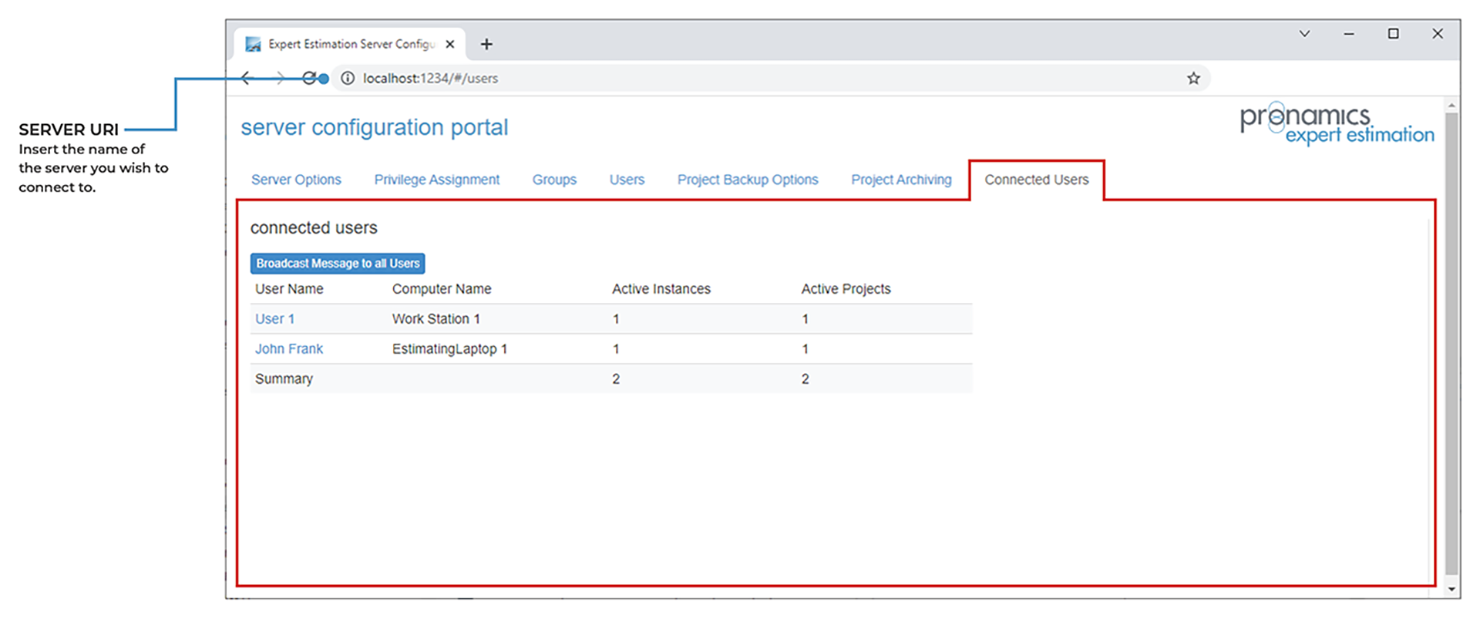The height and width of the screenshot is (619, 1480).
Task: Open a new browser tab
Action: pos(487,44)
